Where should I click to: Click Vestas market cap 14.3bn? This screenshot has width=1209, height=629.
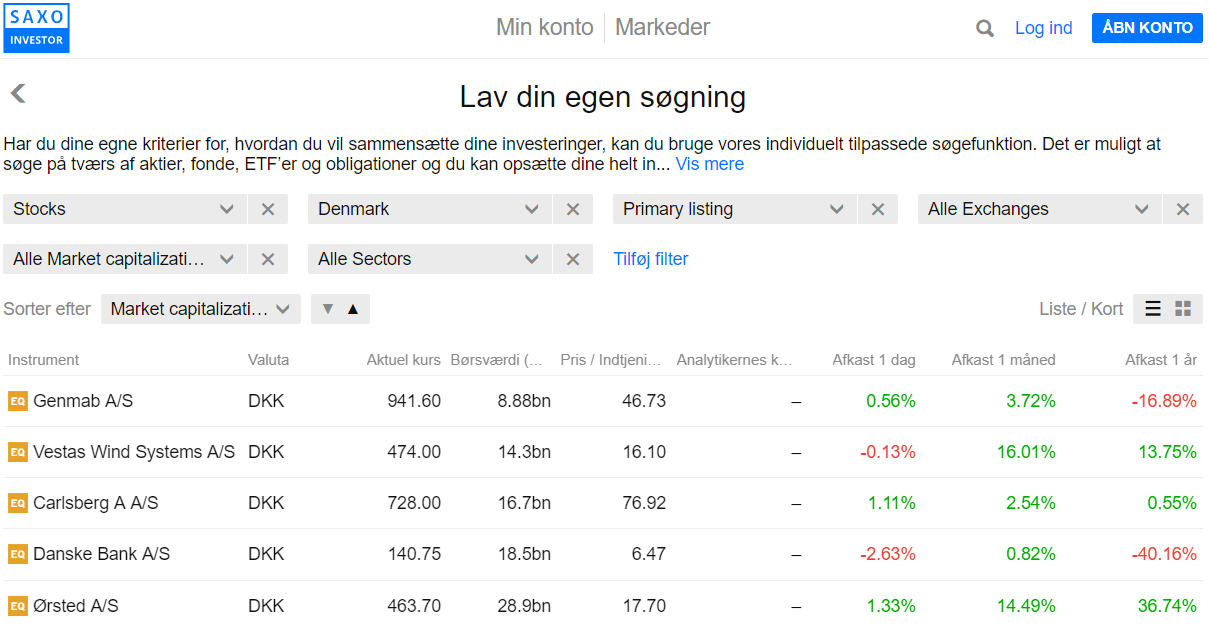(524, 452)
